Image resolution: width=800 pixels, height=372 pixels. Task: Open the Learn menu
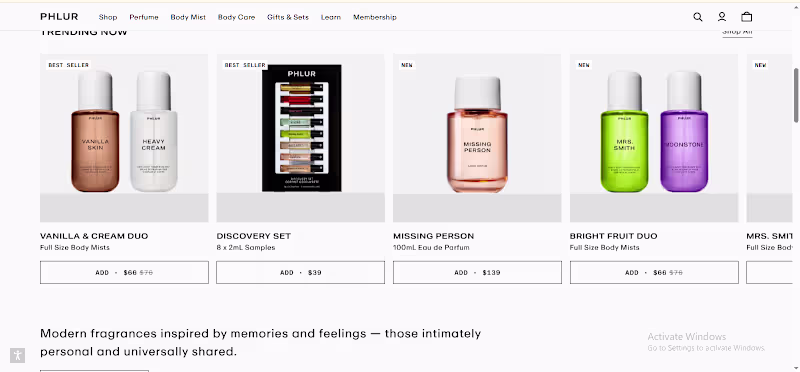[x=331, y=17]
